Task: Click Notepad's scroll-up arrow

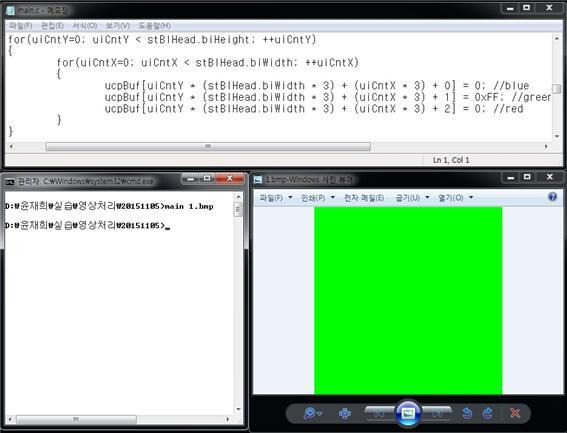Action: click(x=557, y=38)
